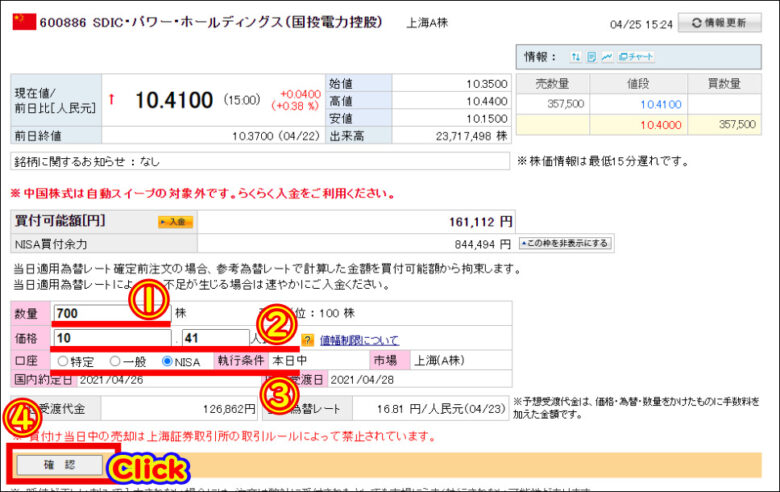This screenshot has height=492, width=780.
Task: Click the orange 入金 deposit button
Action: coord(175,222)
